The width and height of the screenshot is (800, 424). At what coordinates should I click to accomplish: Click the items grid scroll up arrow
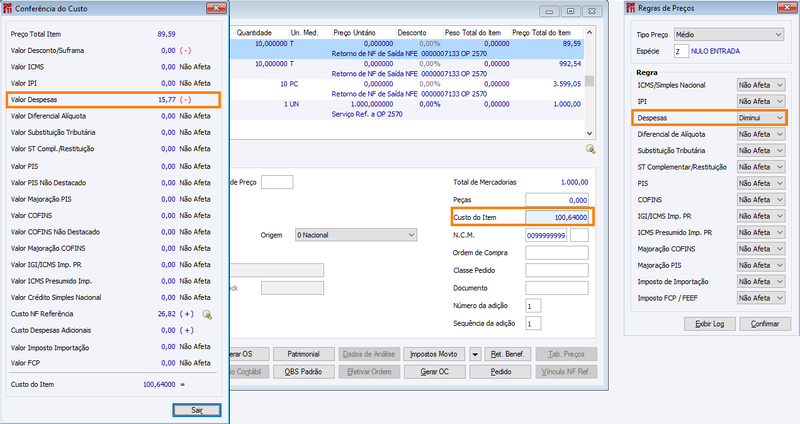coord(589,32)
